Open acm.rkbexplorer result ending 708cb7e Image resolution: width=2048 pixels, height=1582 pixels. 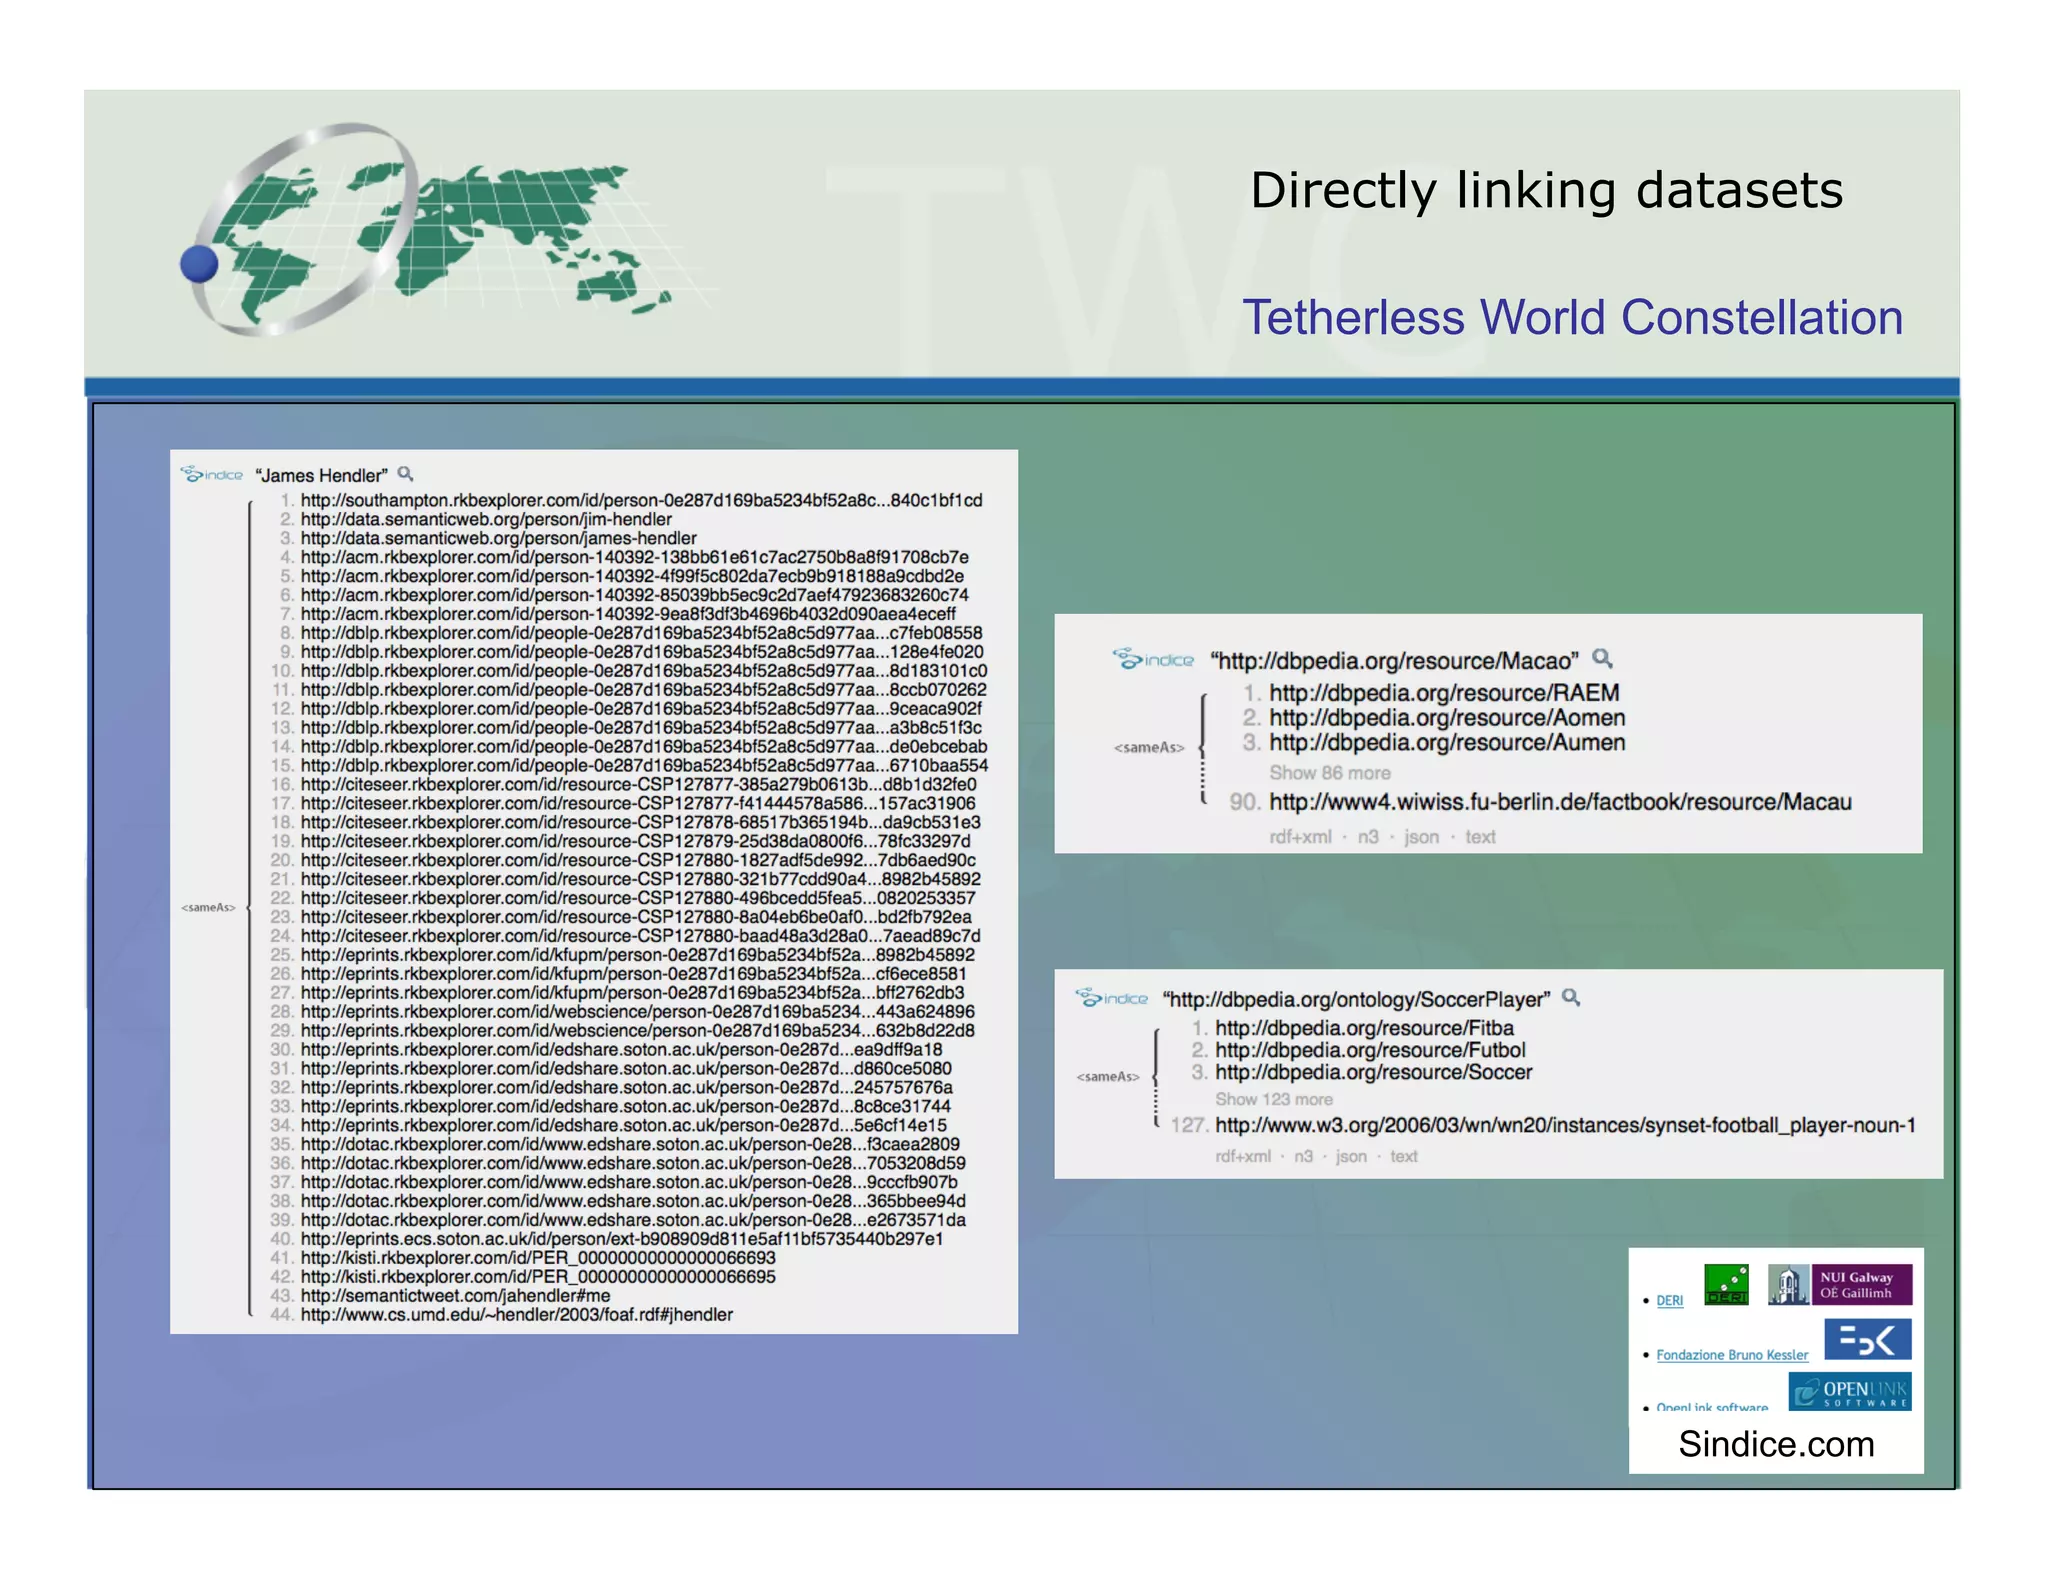point(634,557)
